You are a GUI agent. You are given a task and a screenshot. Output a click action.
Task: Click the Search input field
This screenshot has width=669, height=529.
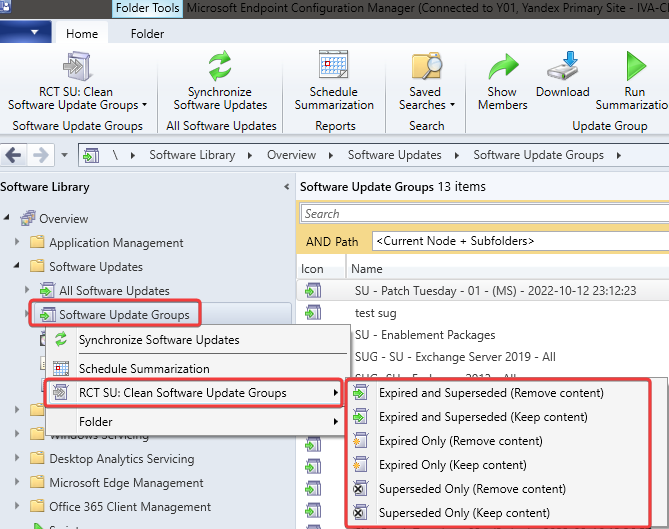(485, 213)
